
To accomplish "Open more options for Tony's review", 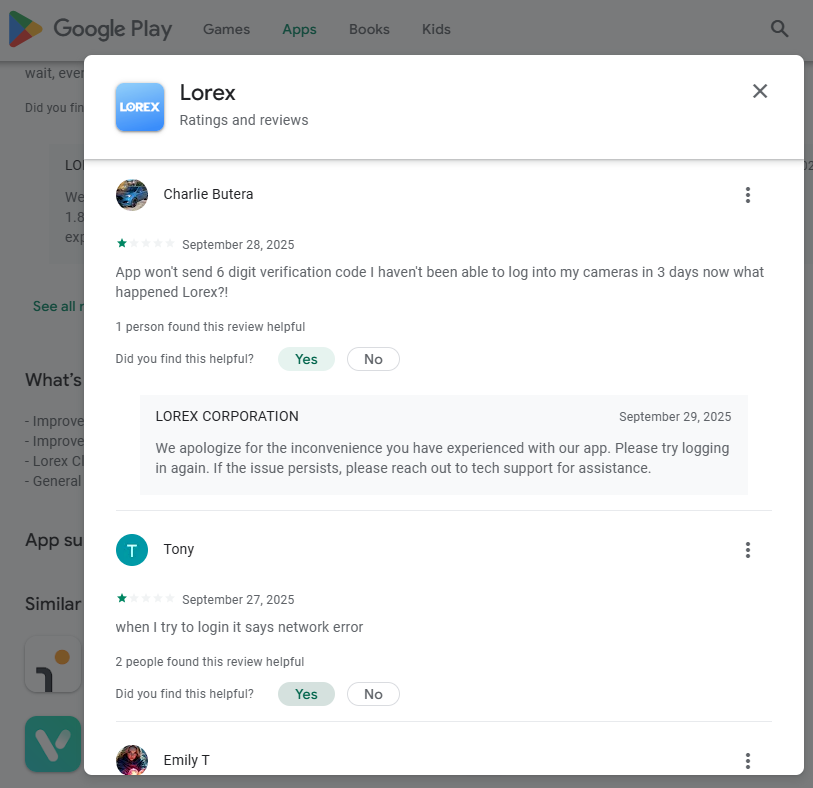I will (748, 550).
